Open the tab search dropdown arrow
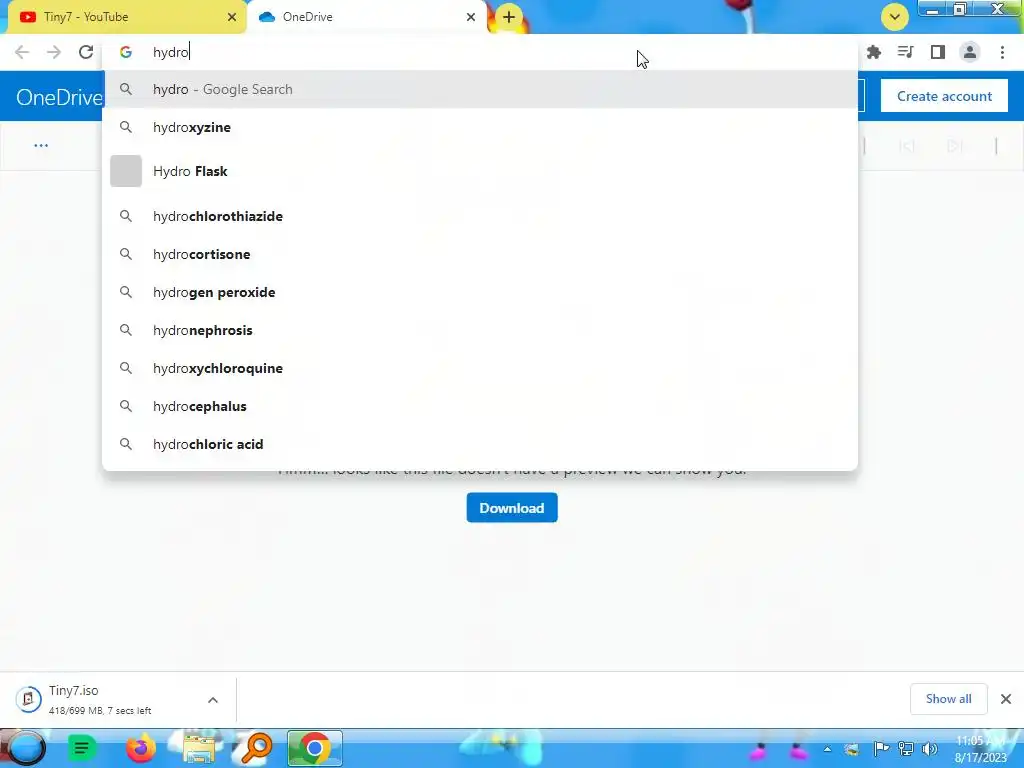This screenshot has height=768, width=1024. [895, 17]
